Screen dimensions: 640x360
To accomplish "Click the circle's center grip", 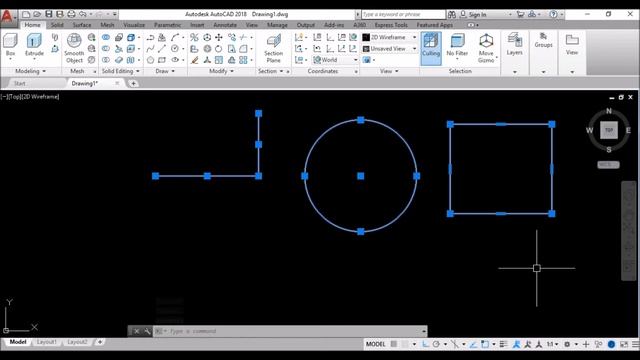I will click(x=360, y=176).
